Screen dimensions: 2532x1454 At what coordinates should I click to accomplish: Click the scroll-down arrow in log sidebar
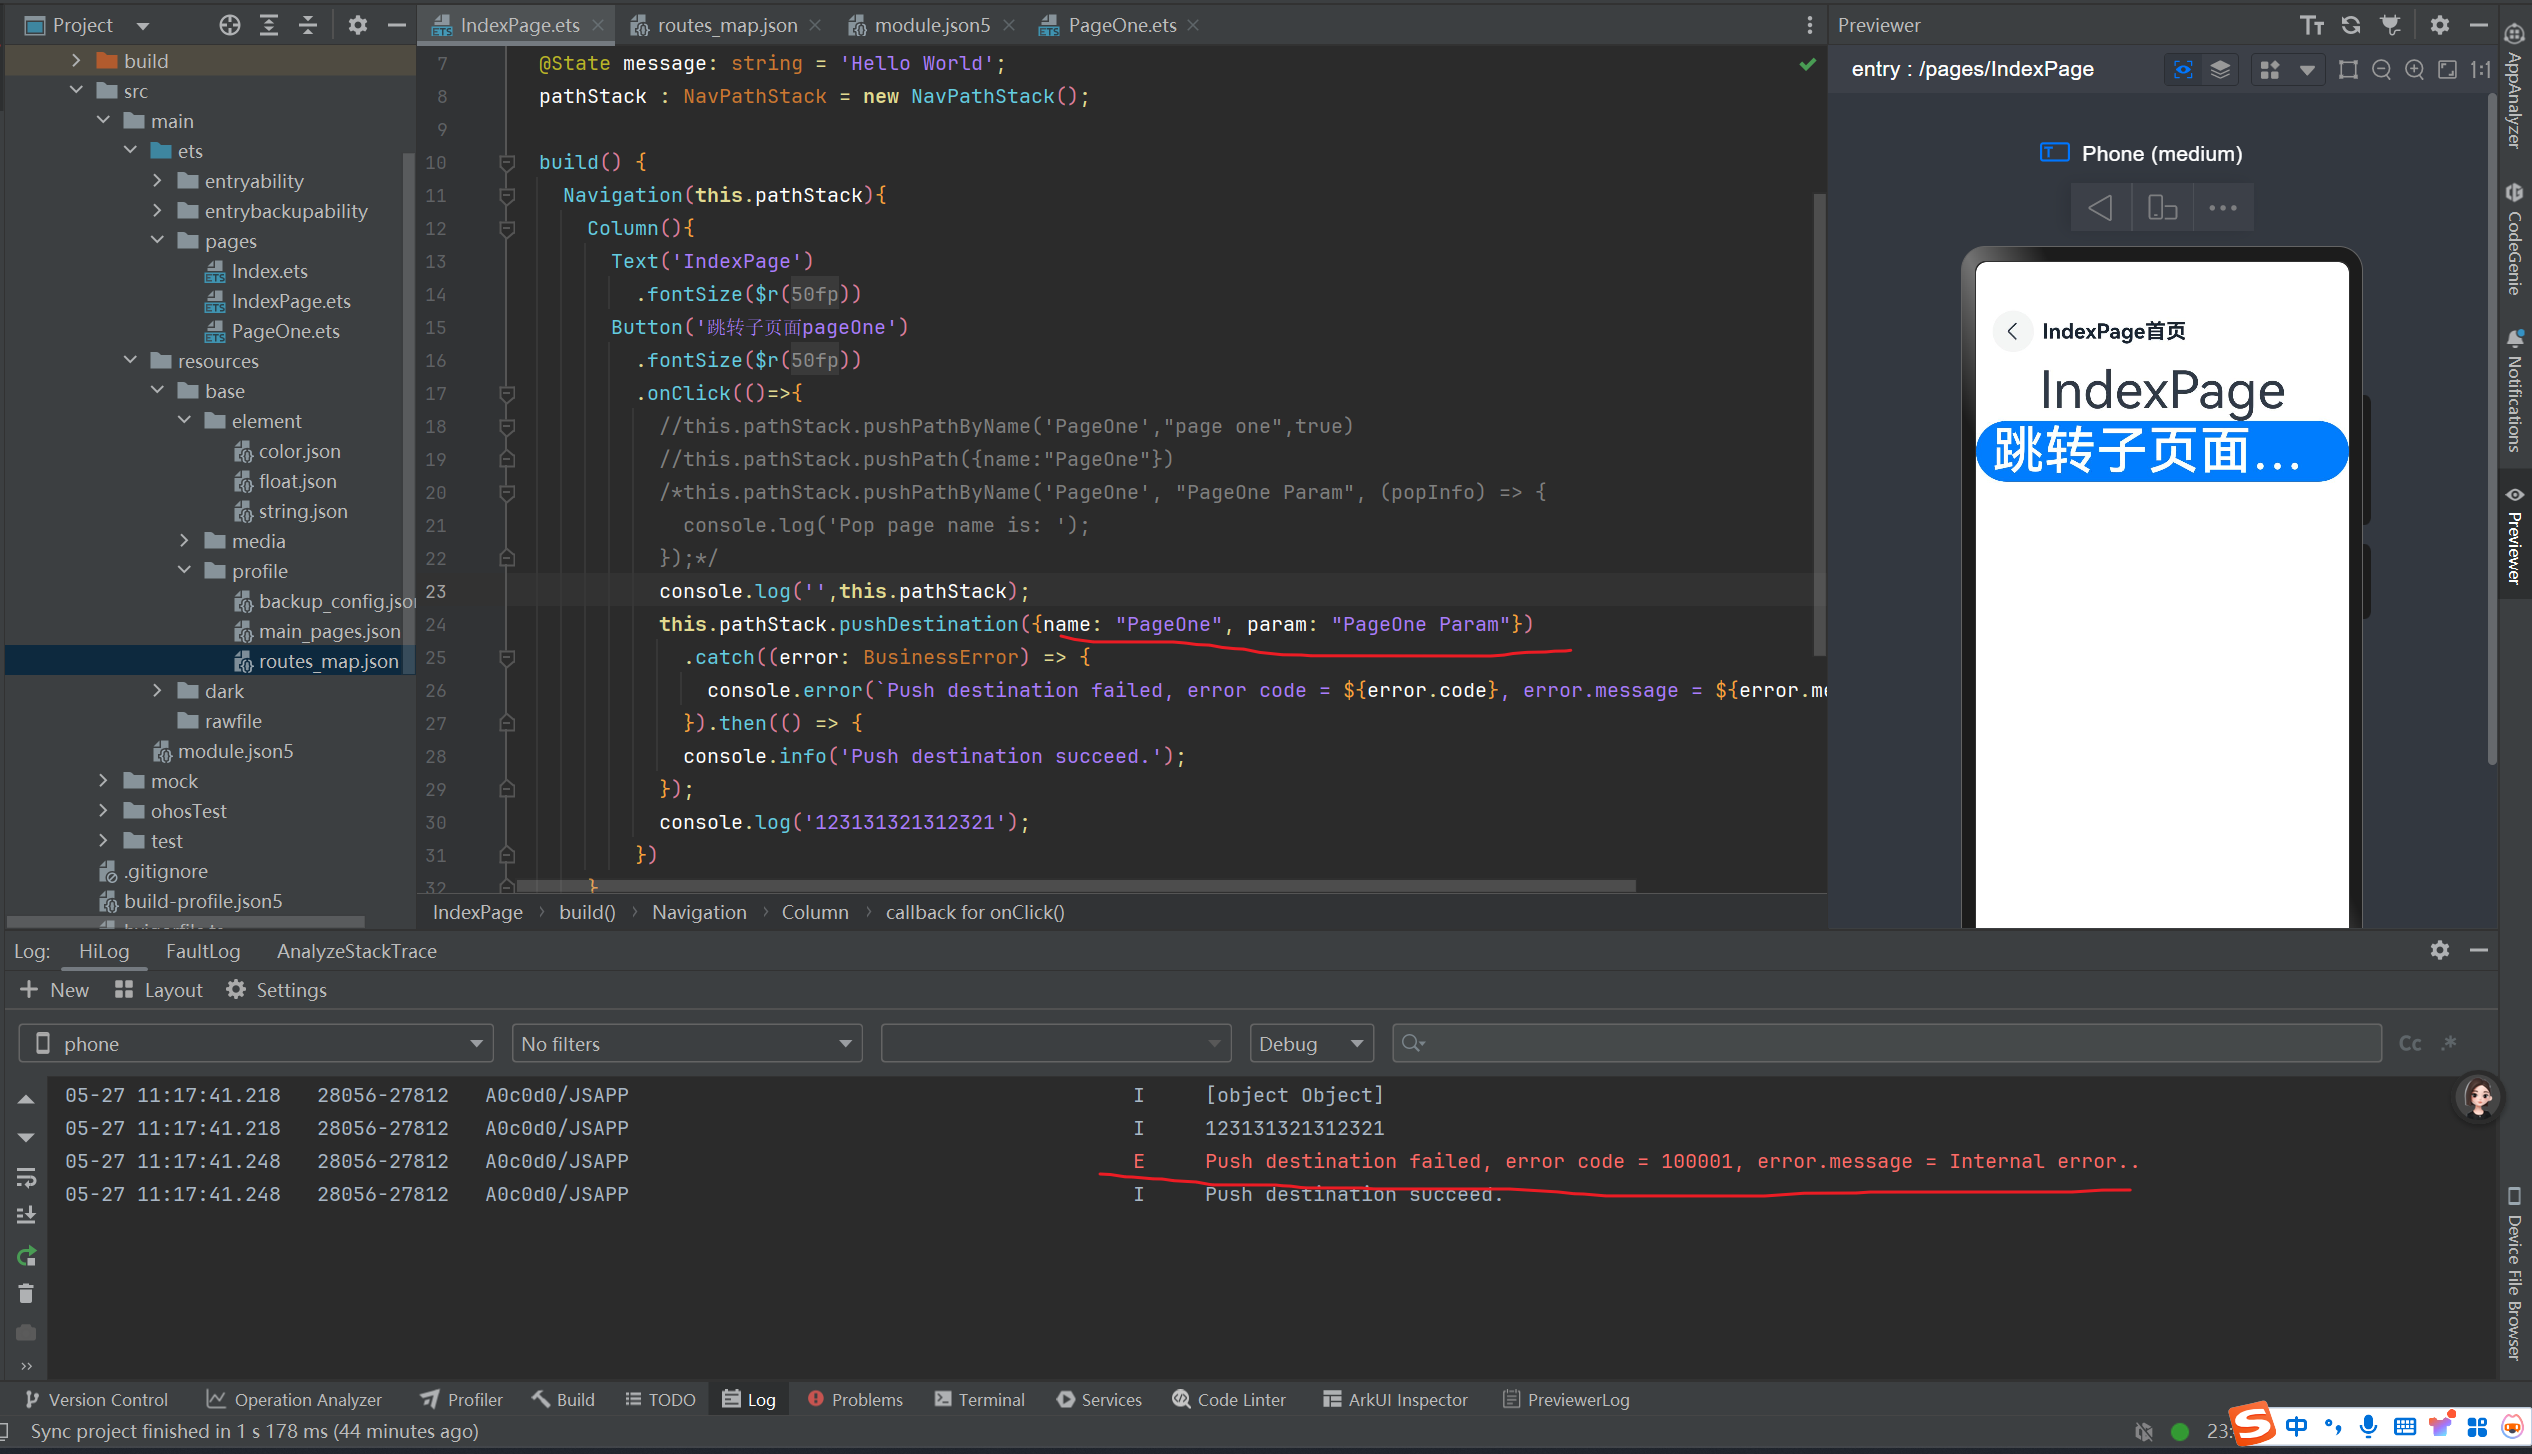[x=26, y=1138]
